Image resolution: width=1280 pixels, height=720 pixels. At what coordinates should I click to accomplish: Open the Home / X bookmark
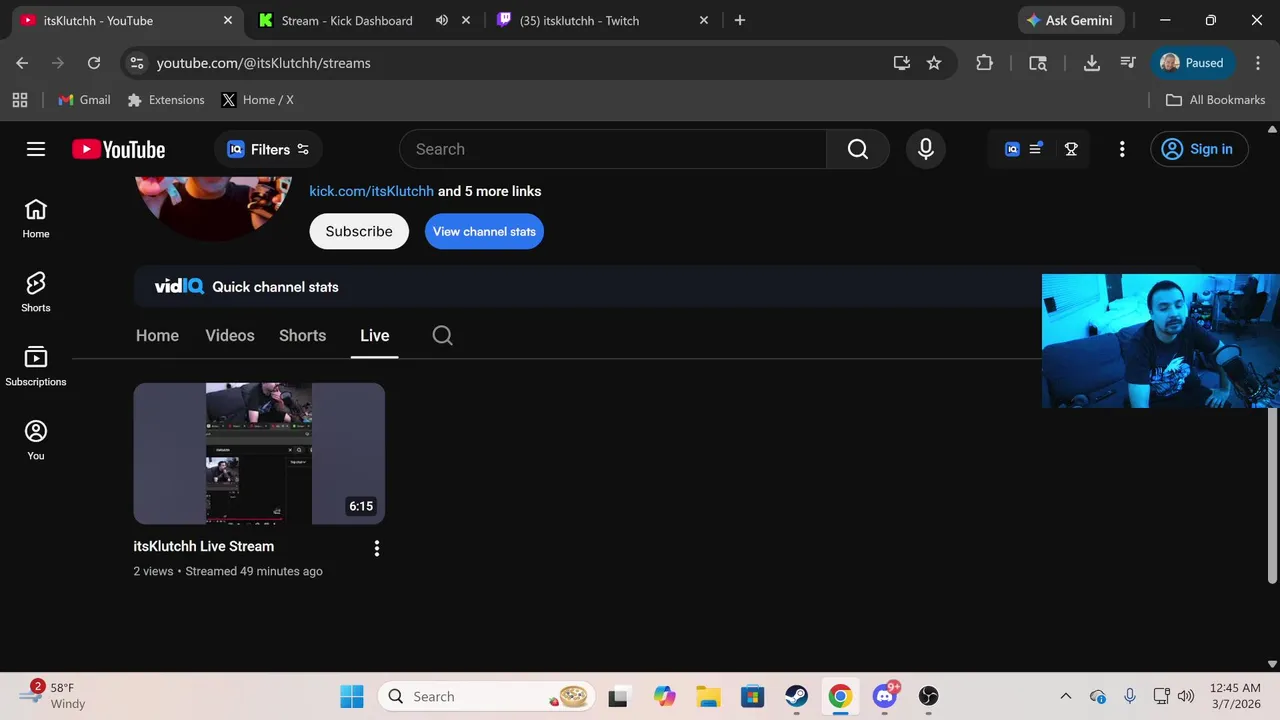(258, 100)
